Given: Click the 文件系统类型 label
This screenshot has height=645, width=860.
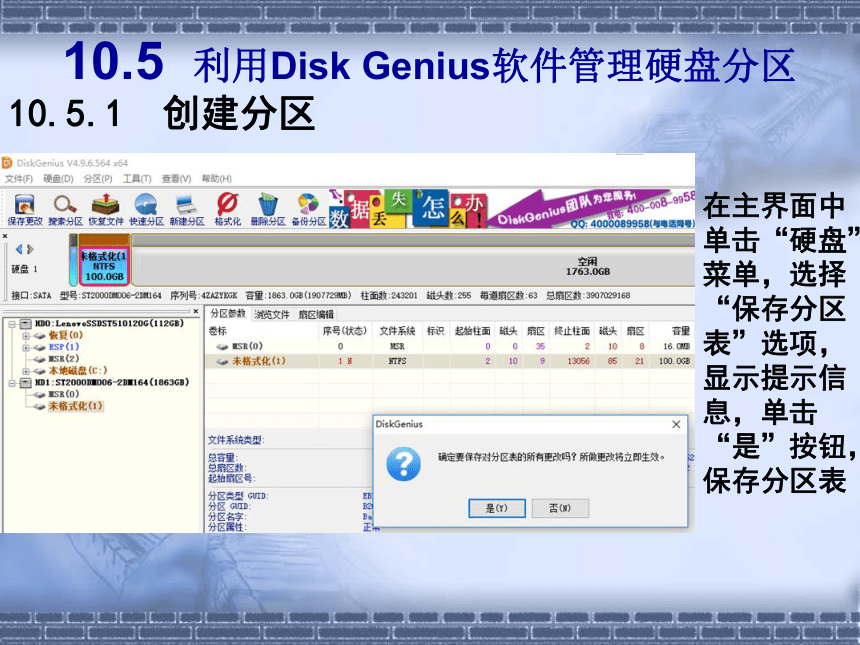Looking at the screenshot, I should pyautogui.click(x=236, y=440).
